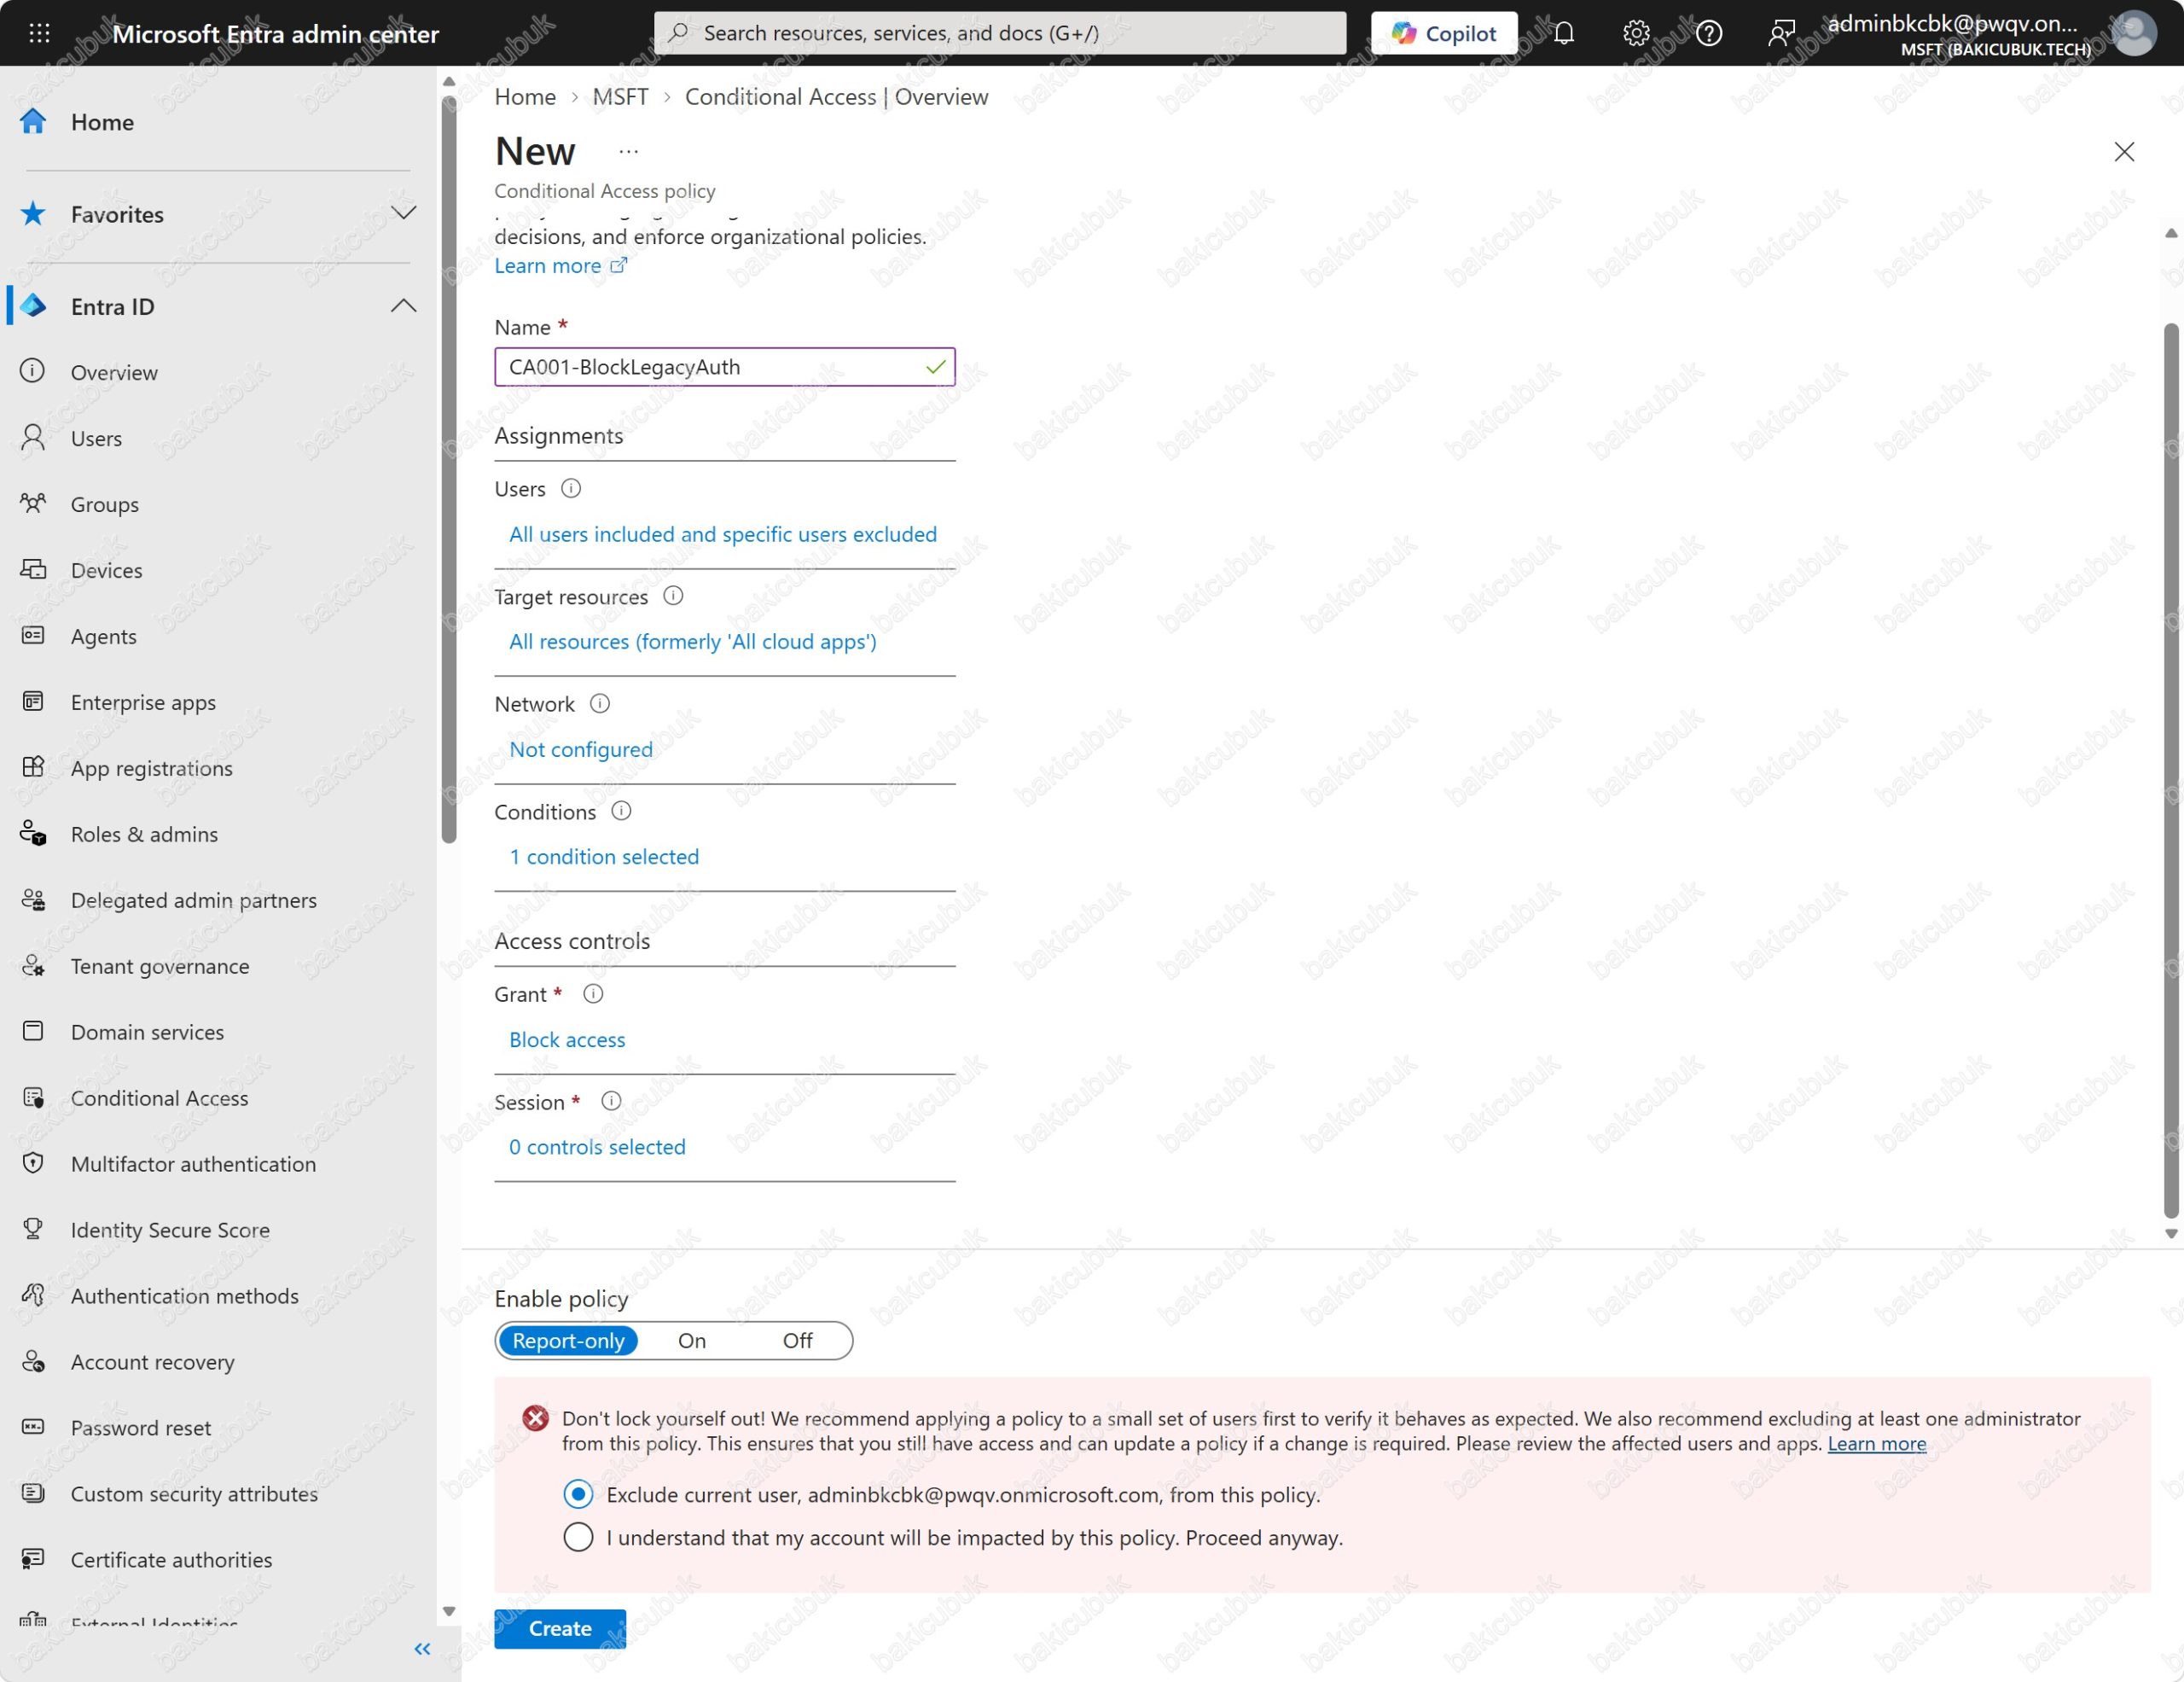Click the help question mark icon
The height and width of the screenshot is (1682, 2184).
pos(1709,33)
